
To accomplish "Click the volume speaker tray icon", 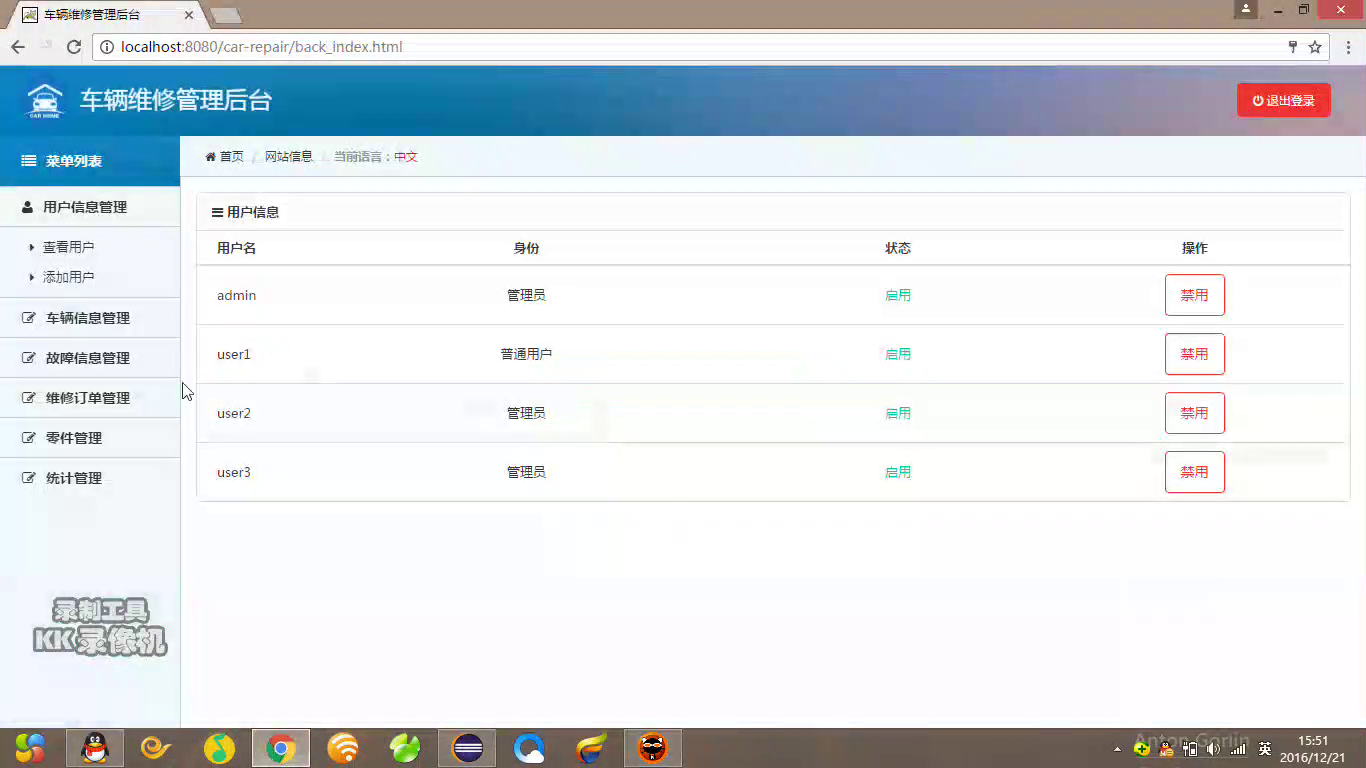I will click(x=1214, y=748).
